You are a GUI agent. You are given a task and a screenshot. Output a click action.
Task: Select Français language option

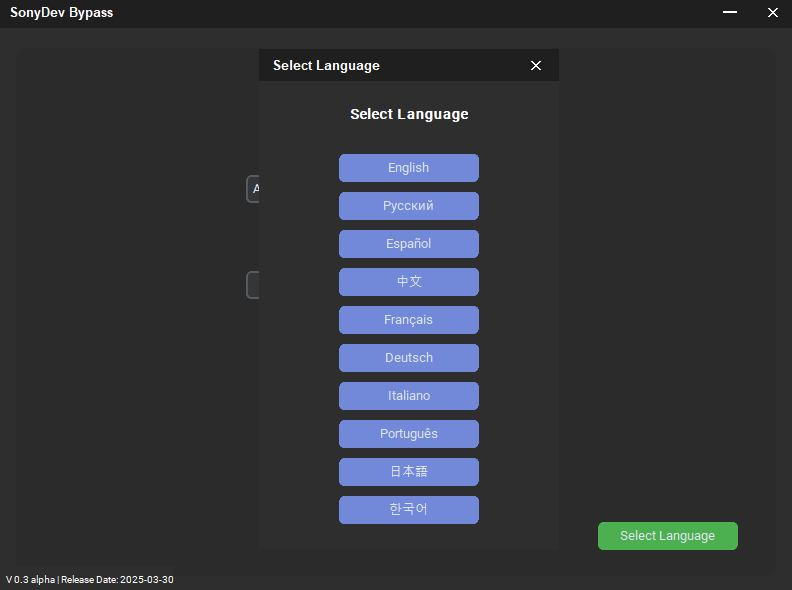(409, 320)
